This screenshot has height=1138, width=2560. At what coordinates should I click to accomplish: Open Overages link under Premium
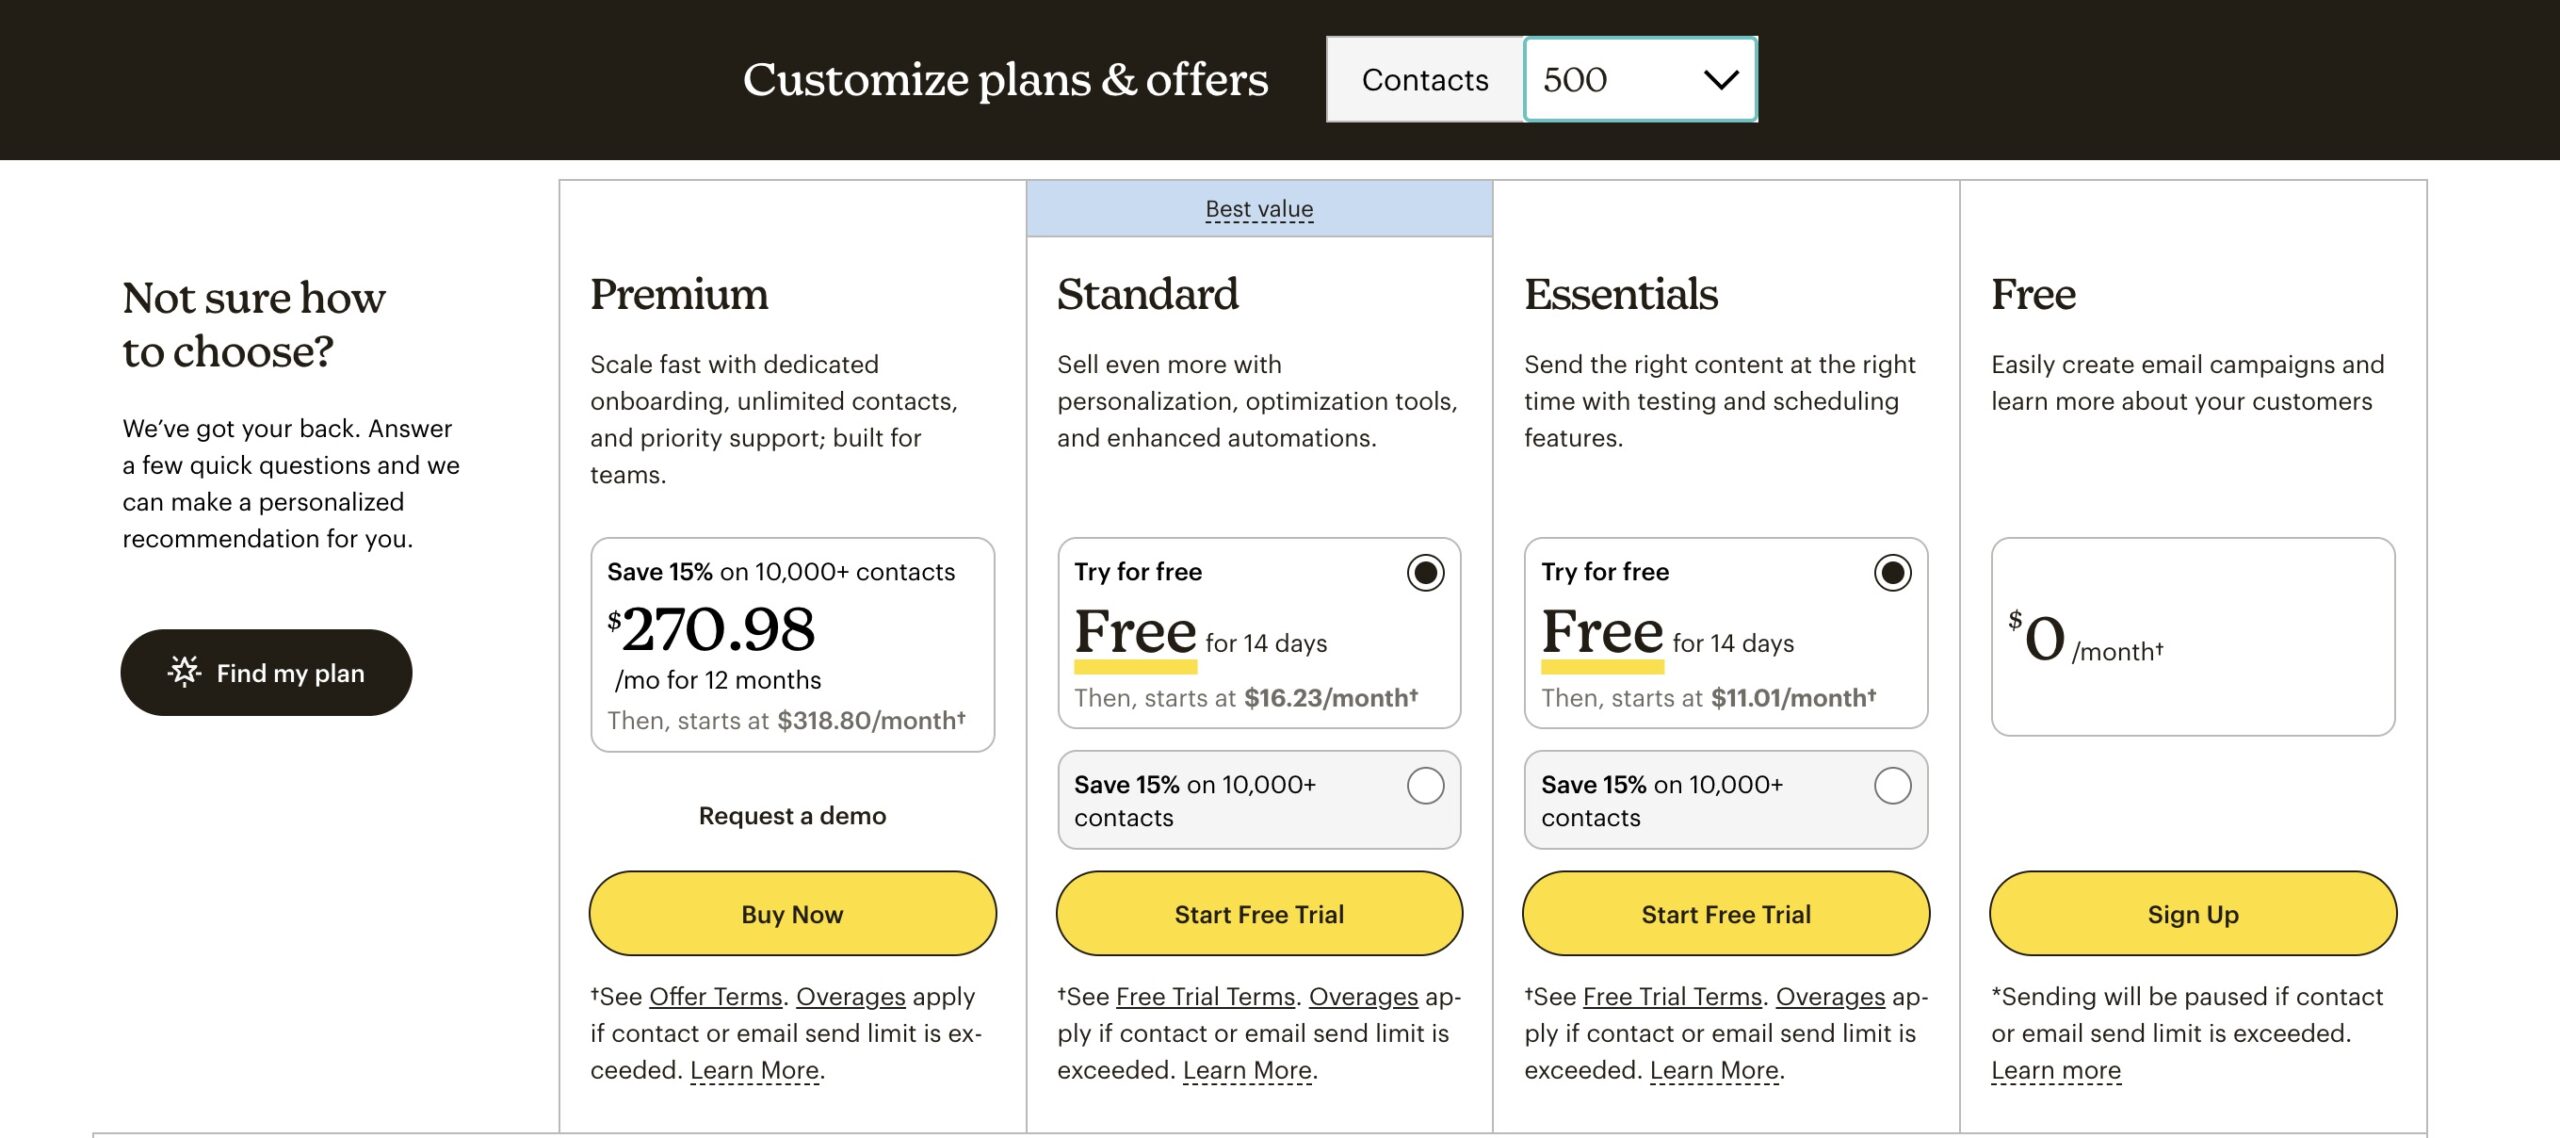(848, 995)
